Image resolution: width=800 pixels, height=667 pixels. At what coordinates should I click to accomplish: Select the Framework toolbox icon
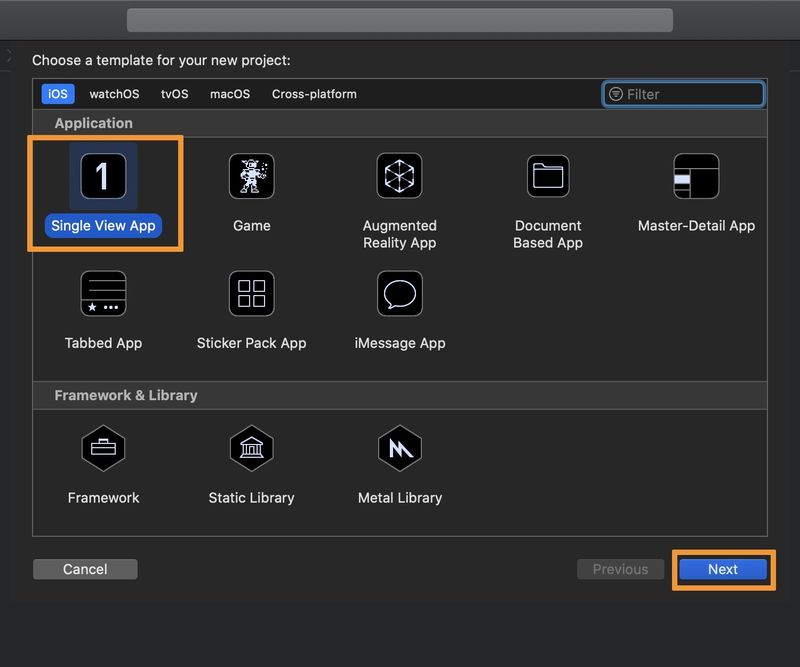pos(103,448)
